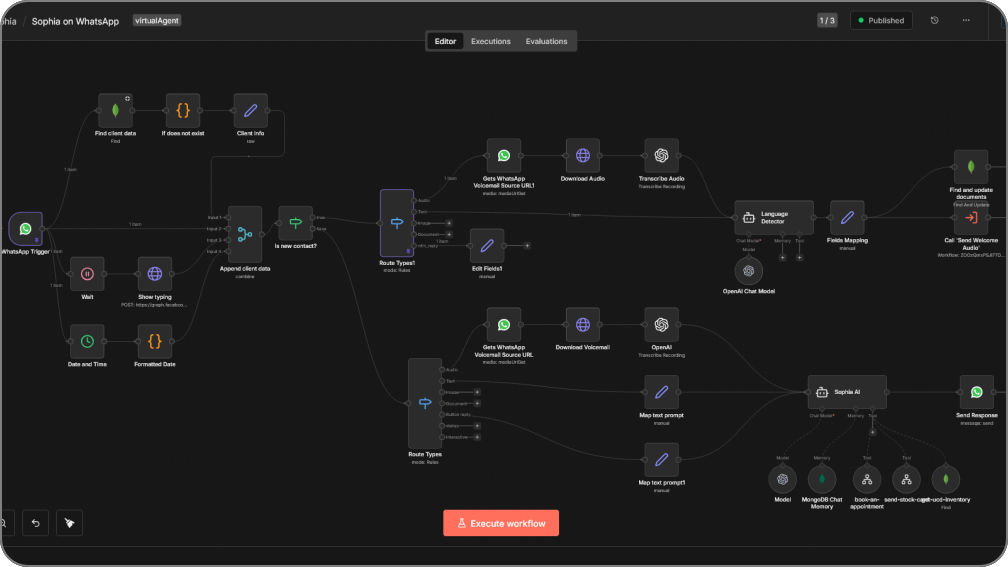Select the Download Audio globe node

[583, 156]
